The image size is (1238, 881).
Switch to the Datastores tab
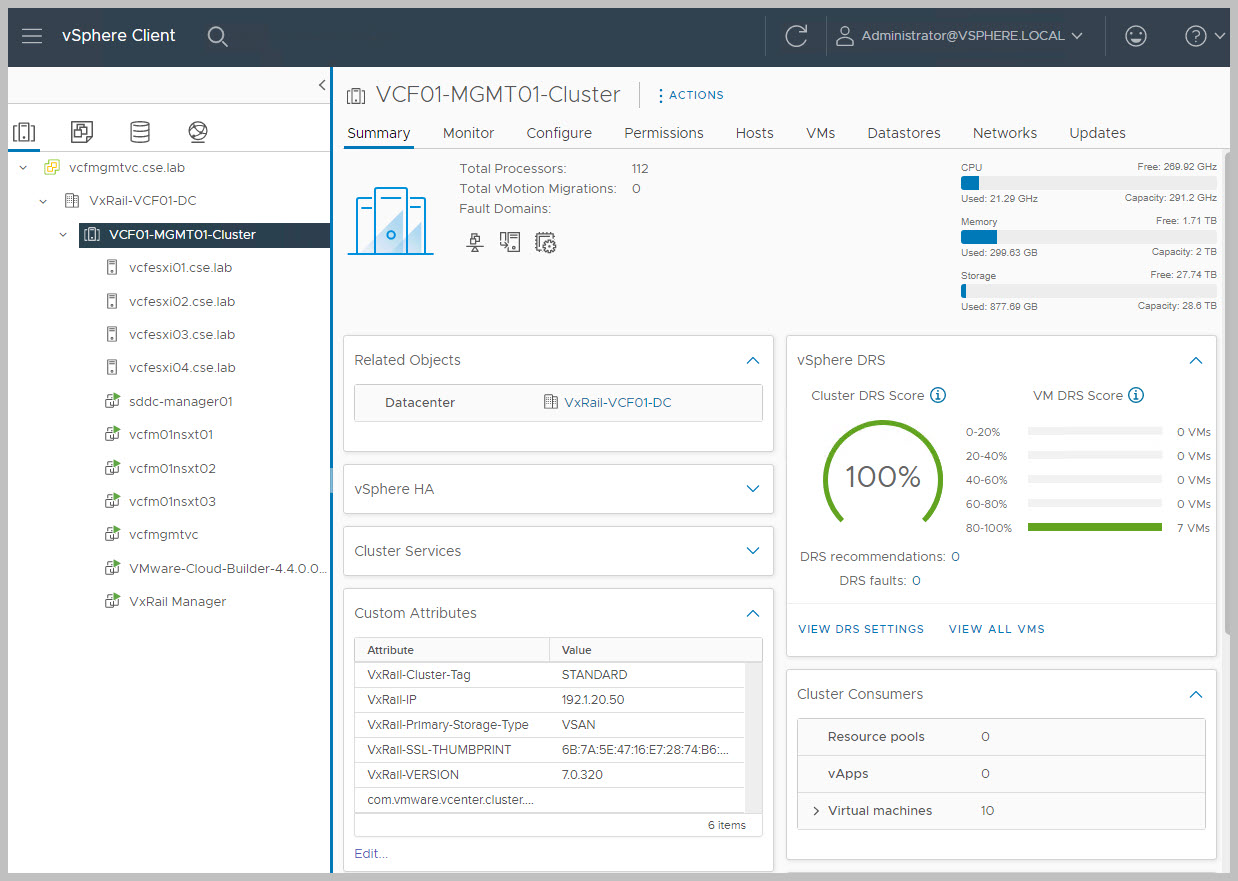tap(903, 133)
